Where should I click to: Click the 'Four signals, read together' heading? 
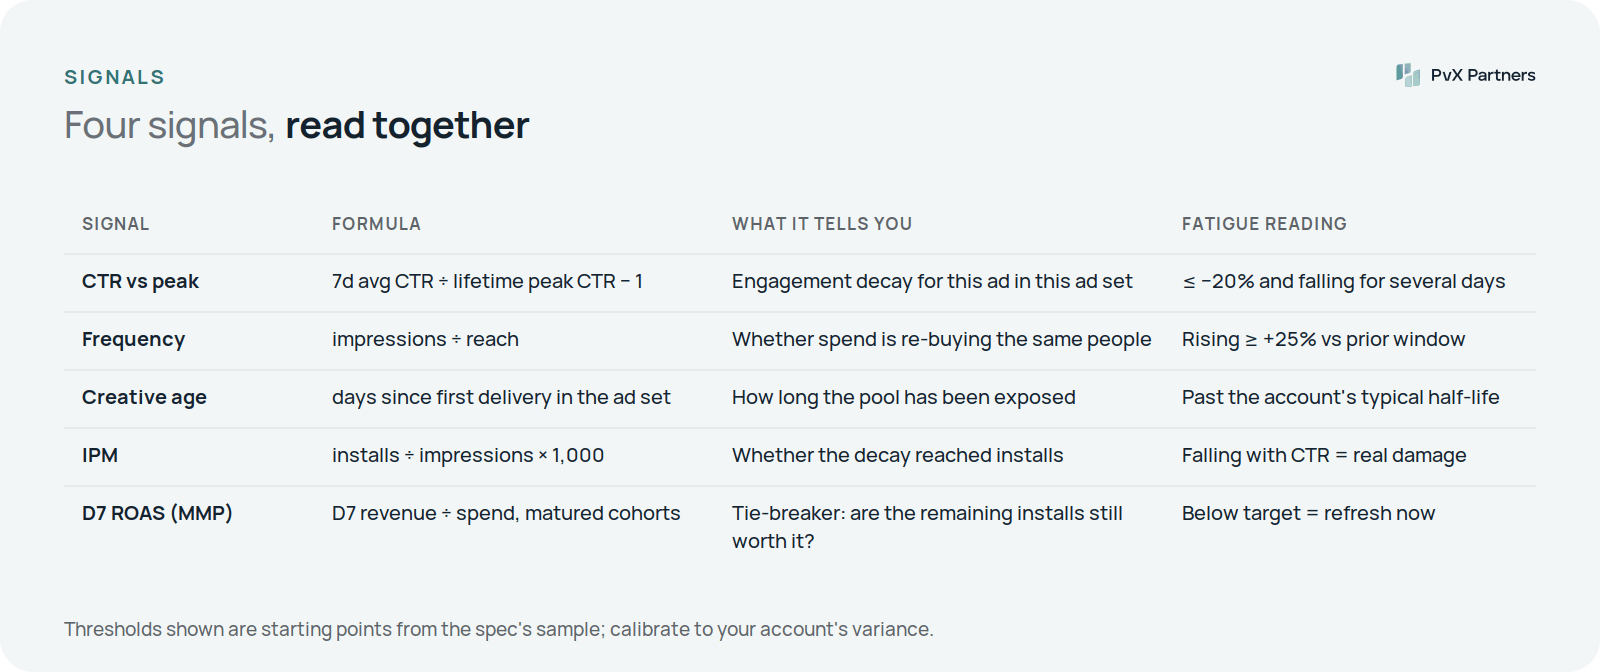[x=297, y=126]
